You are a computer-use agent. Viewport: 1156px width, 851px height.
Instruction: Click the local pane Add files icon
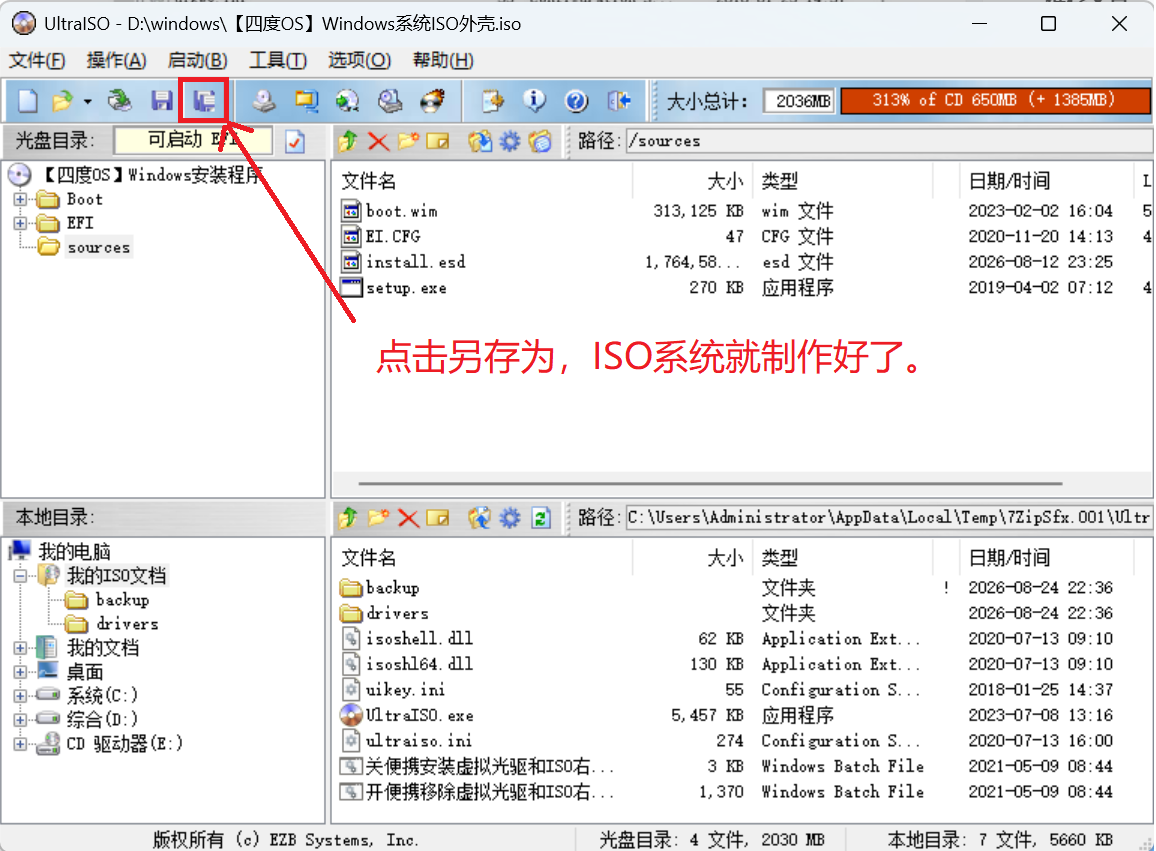pyautogui.click(x=480, y=518)
